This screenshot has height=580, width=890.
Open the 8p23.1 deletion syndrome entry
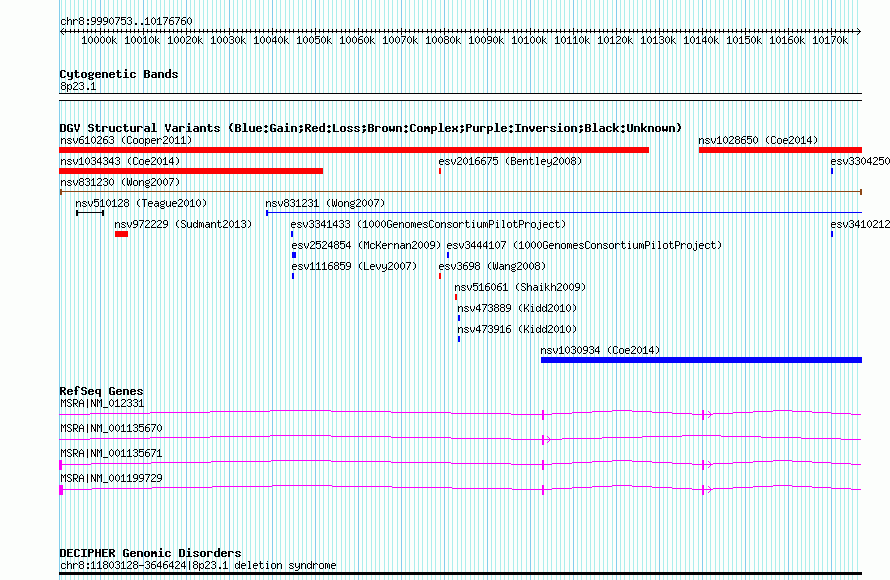[x=198, y=565]
